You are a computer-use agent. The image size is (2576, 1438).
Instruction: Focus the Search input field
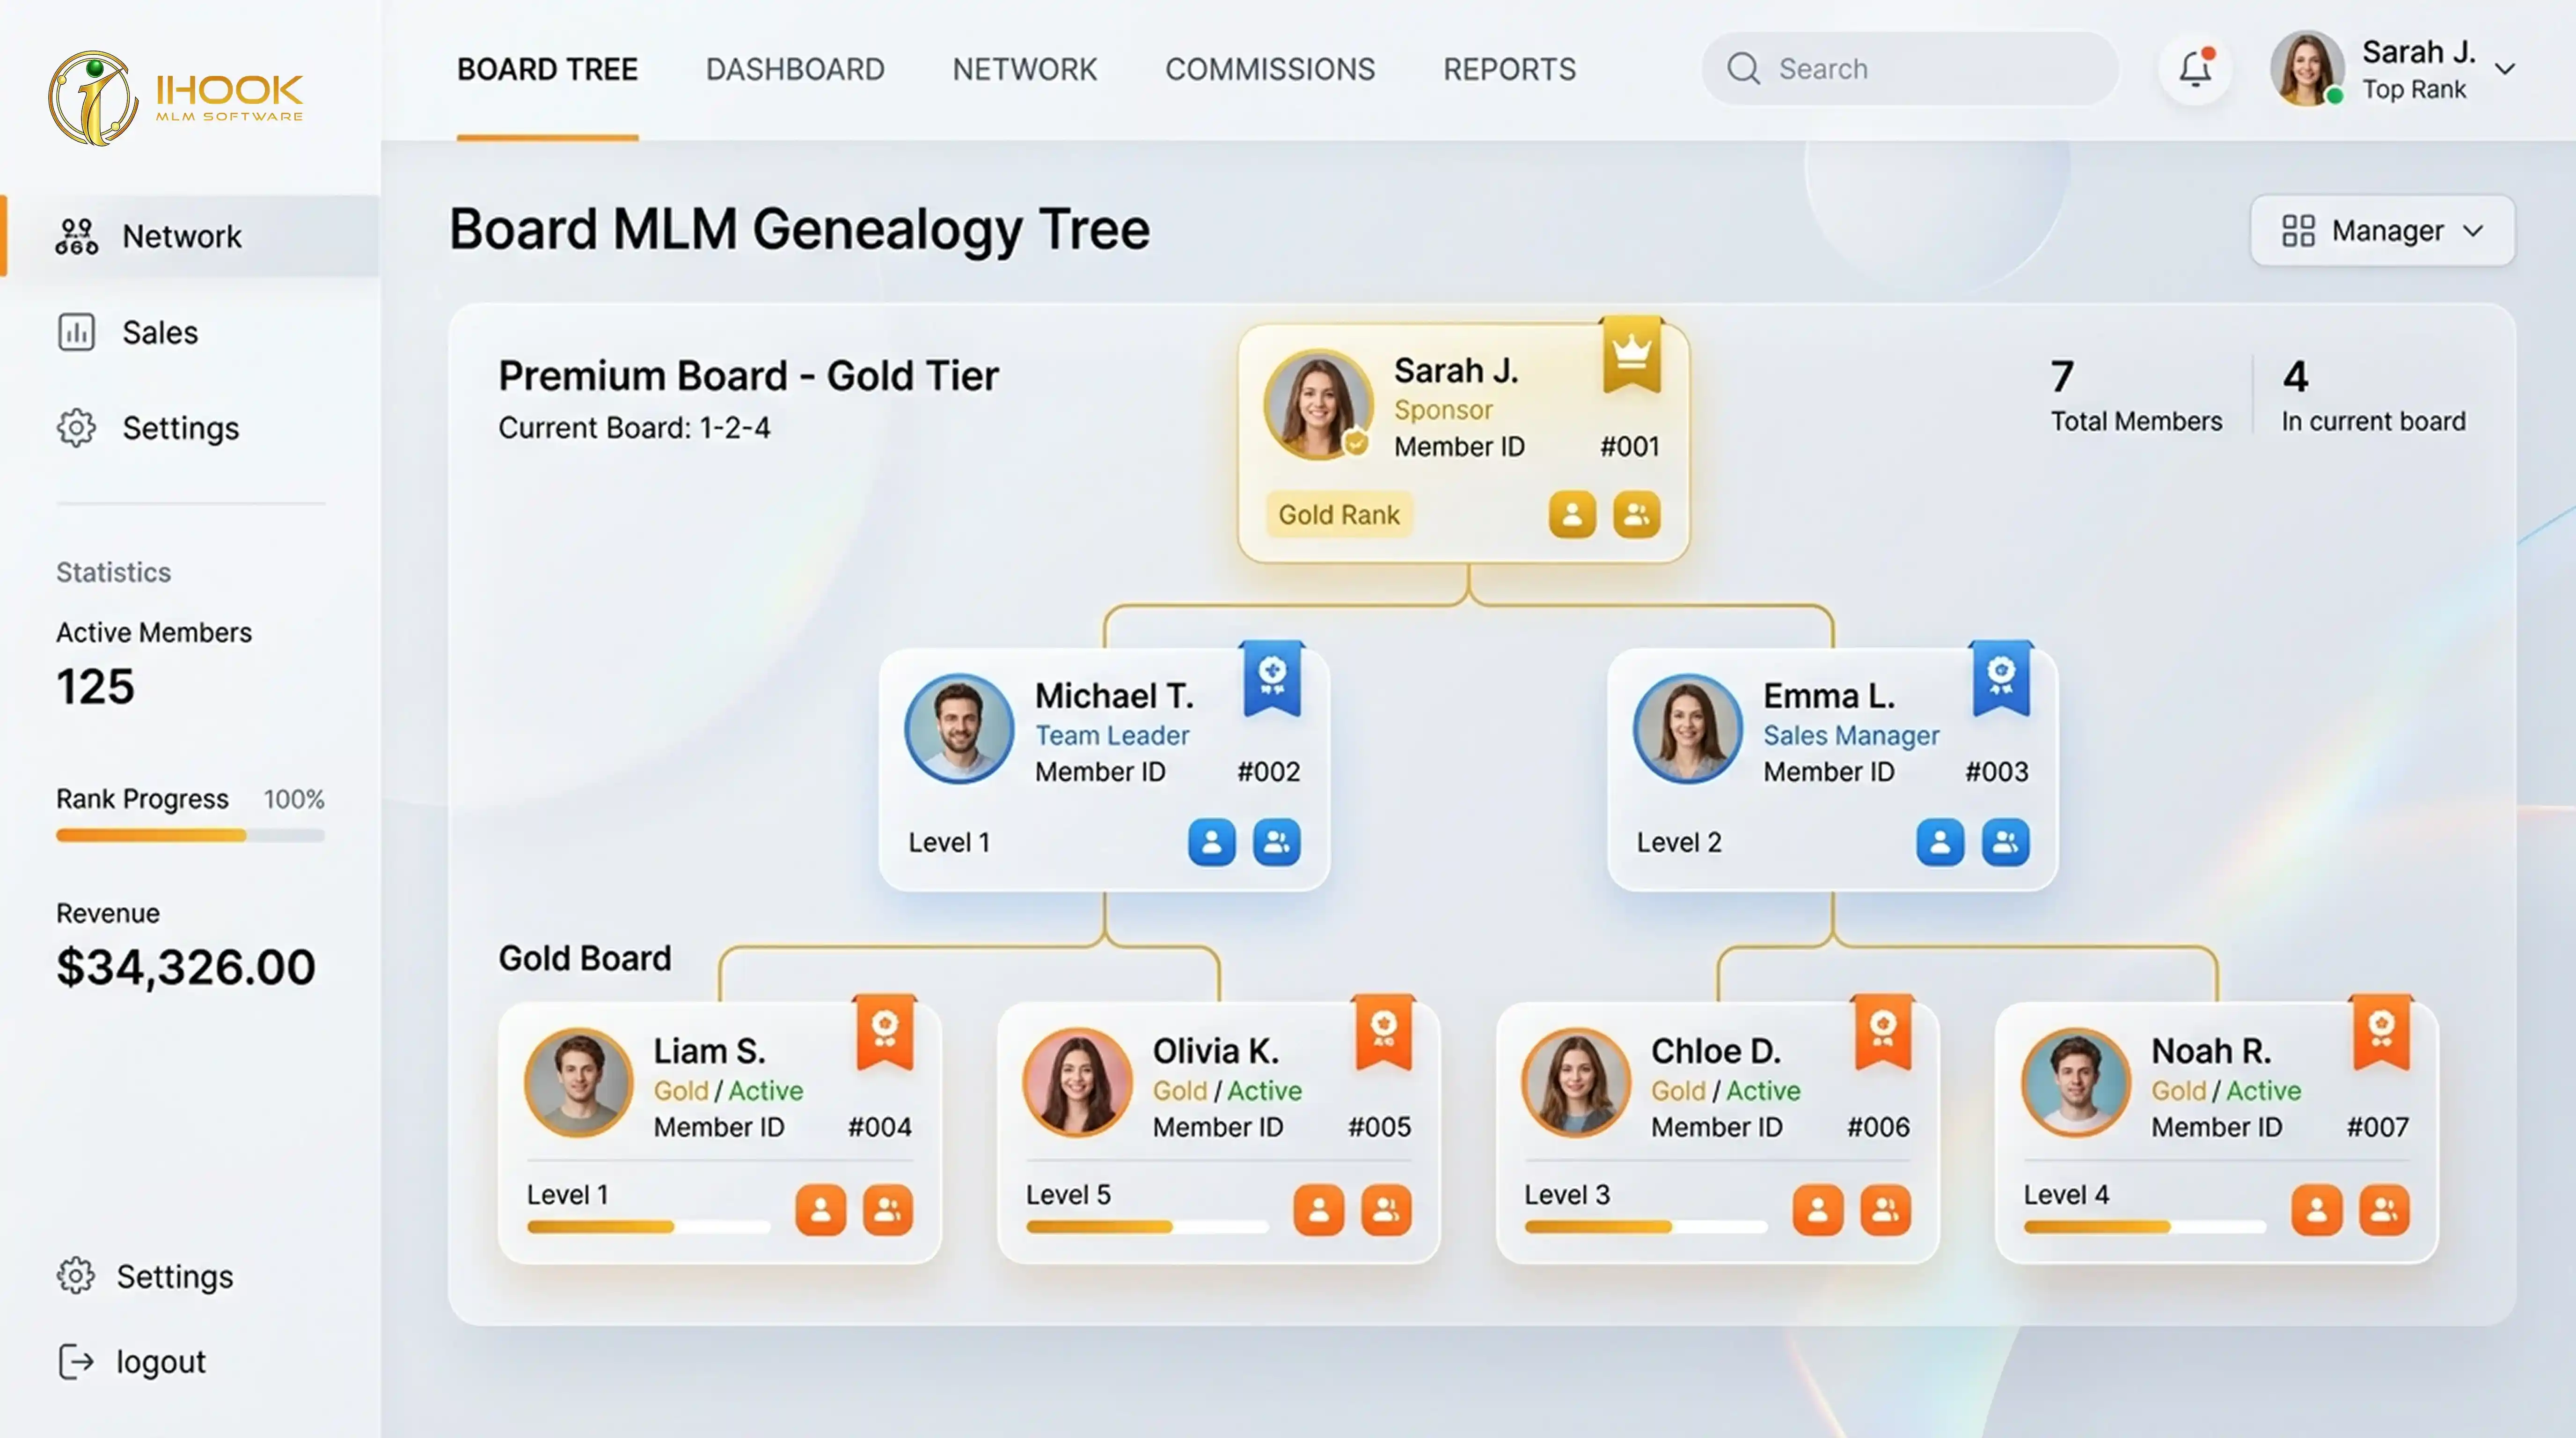(x=1910, y=69)
